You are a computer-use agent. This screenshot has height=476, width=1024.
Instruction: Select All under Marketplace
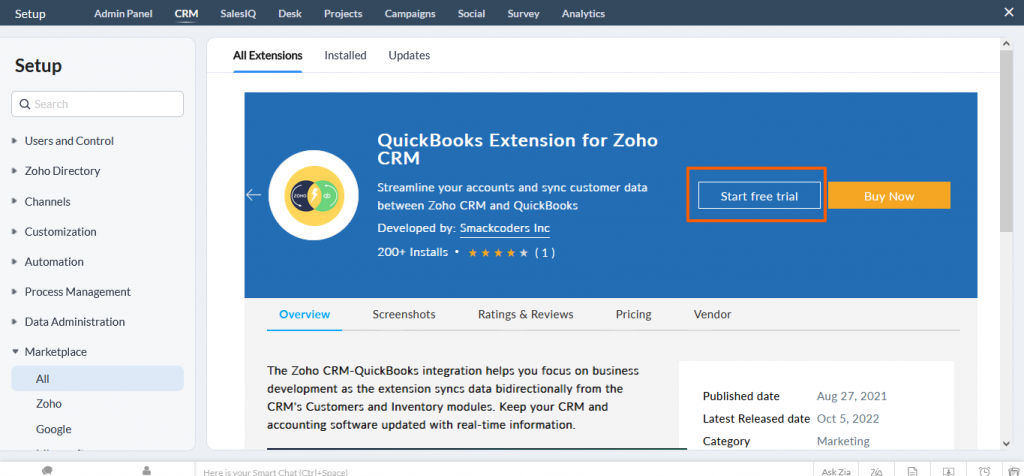[x=97, y=379]
